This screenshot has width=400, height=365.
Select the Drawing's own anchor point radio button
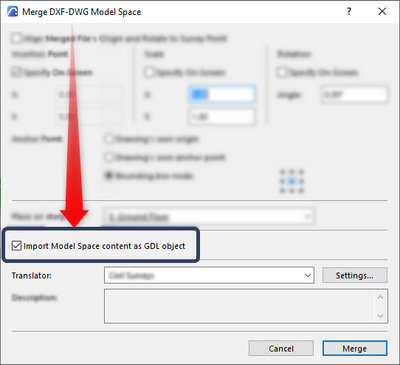109,157
